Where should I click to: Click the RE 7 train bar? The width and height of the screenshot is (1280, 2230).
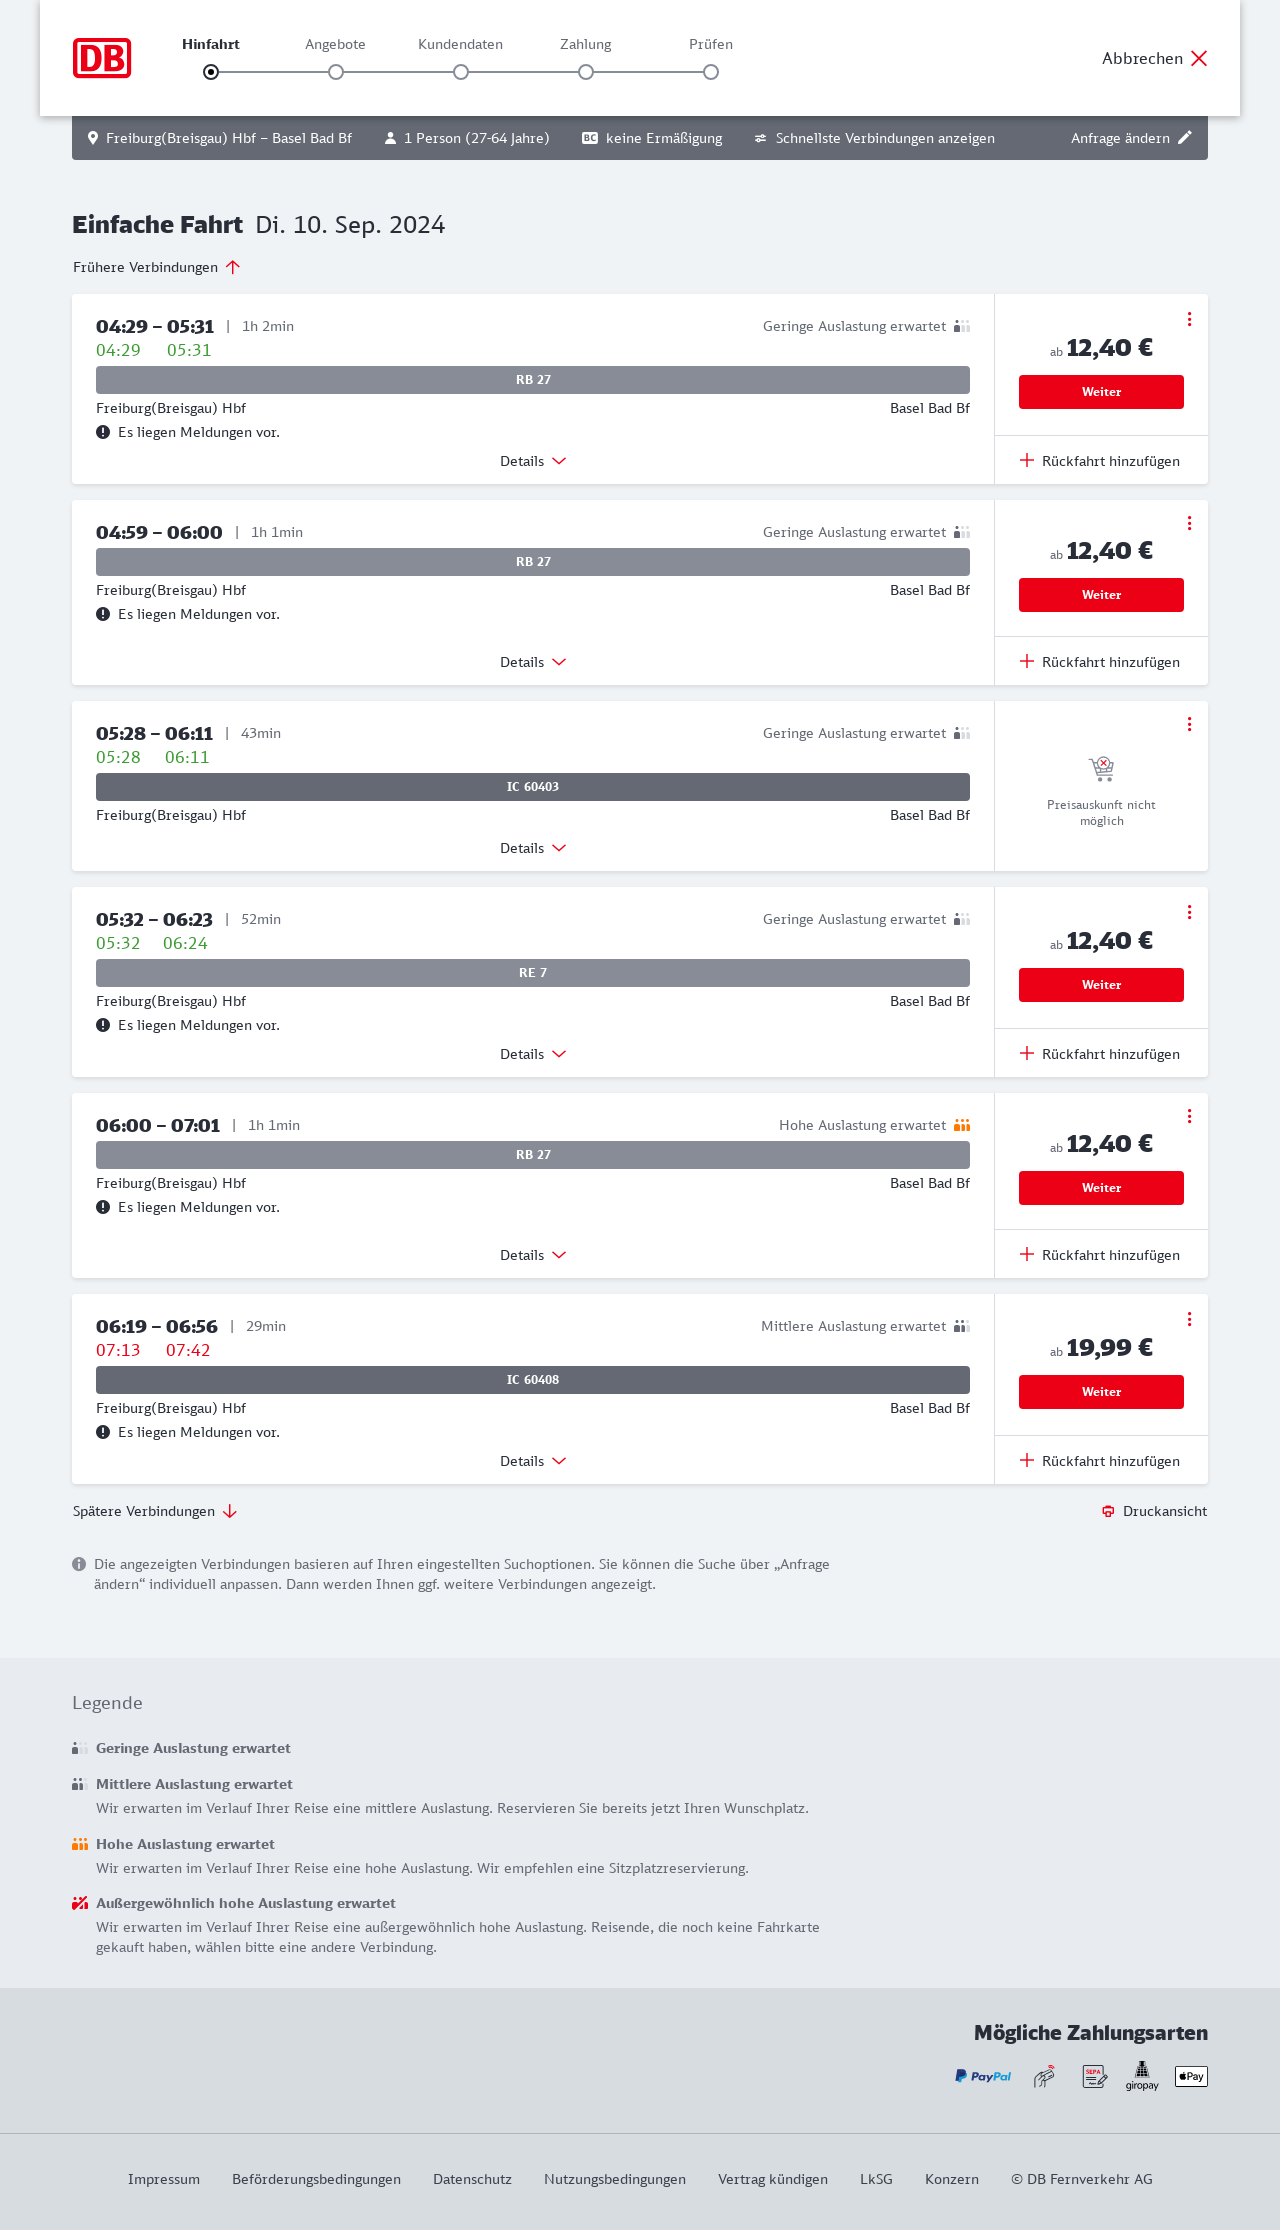533,973
